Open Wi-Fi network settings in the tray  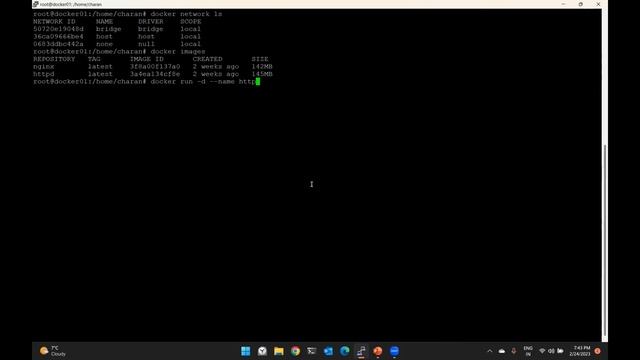542,351
